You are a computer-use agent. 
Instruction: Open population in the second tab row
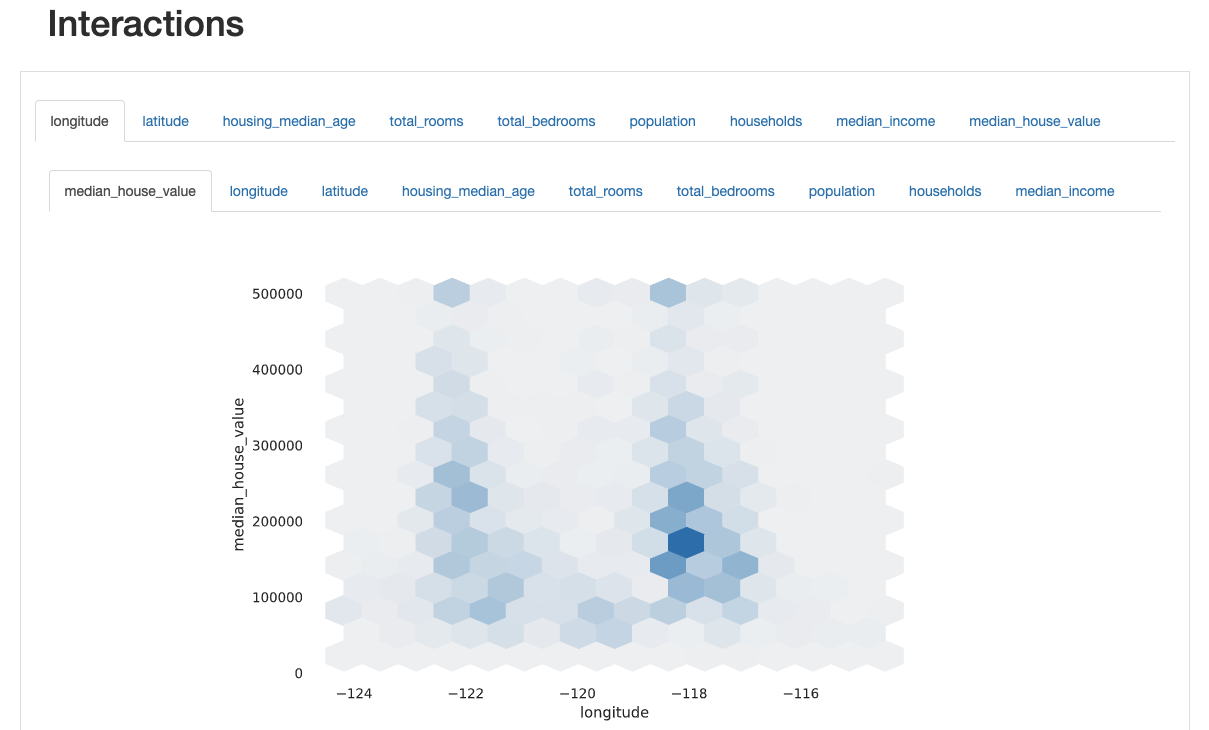coord(841,191)
